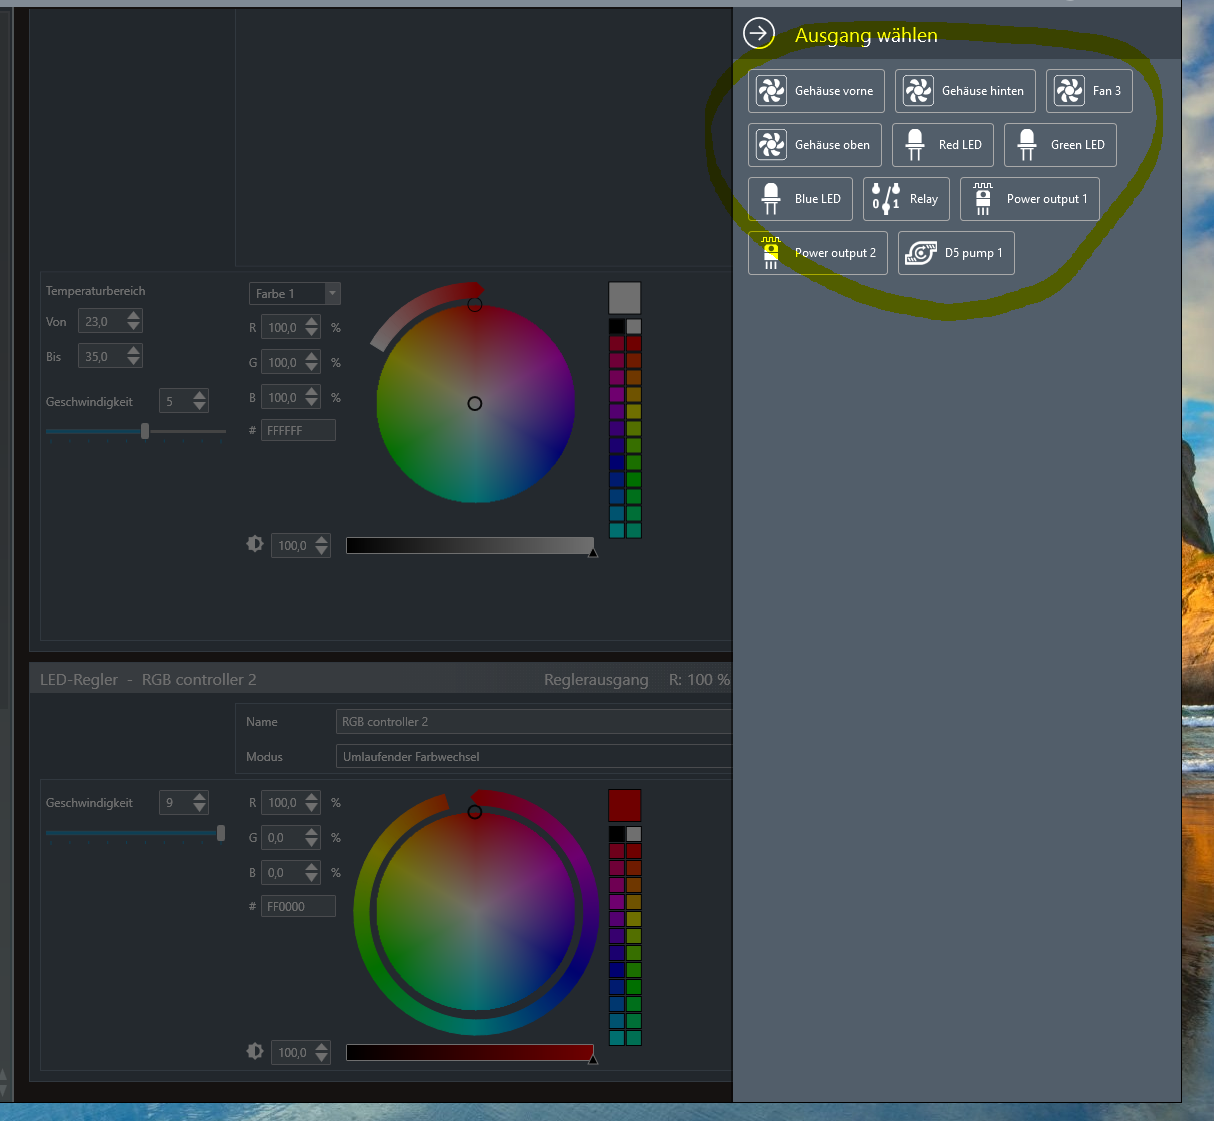Click the upper brightness gradient bar
Image resolution: width=1214 pixels, height=1121 pixels.
[469, 545]
